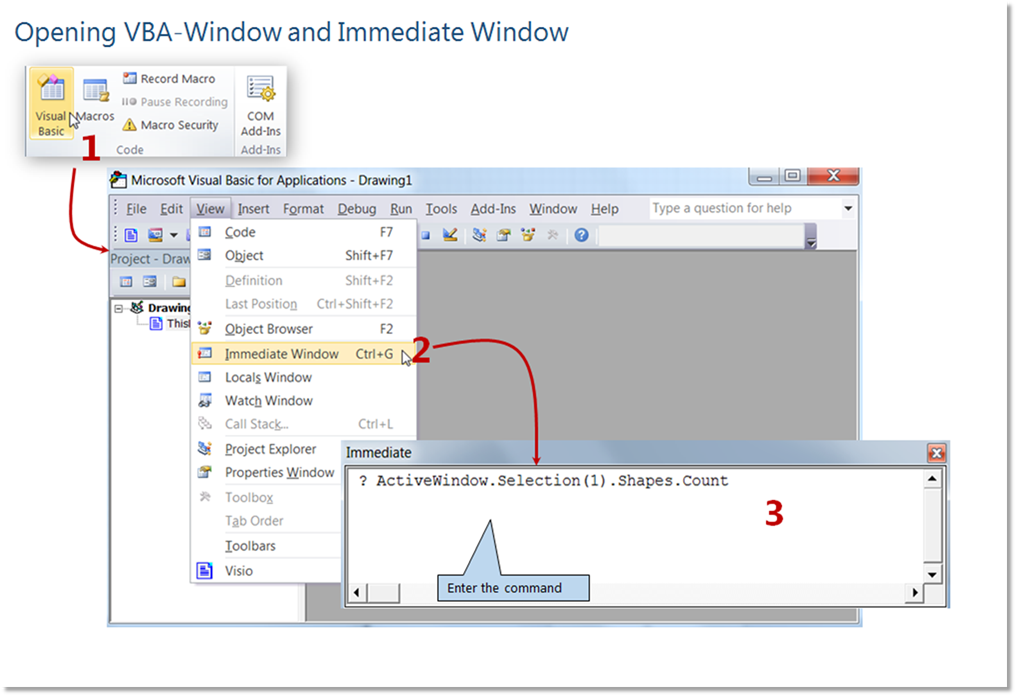This screenshot has width=1016, height=696.
Task: Open the Run menu
Action: (x=401, y=209)
